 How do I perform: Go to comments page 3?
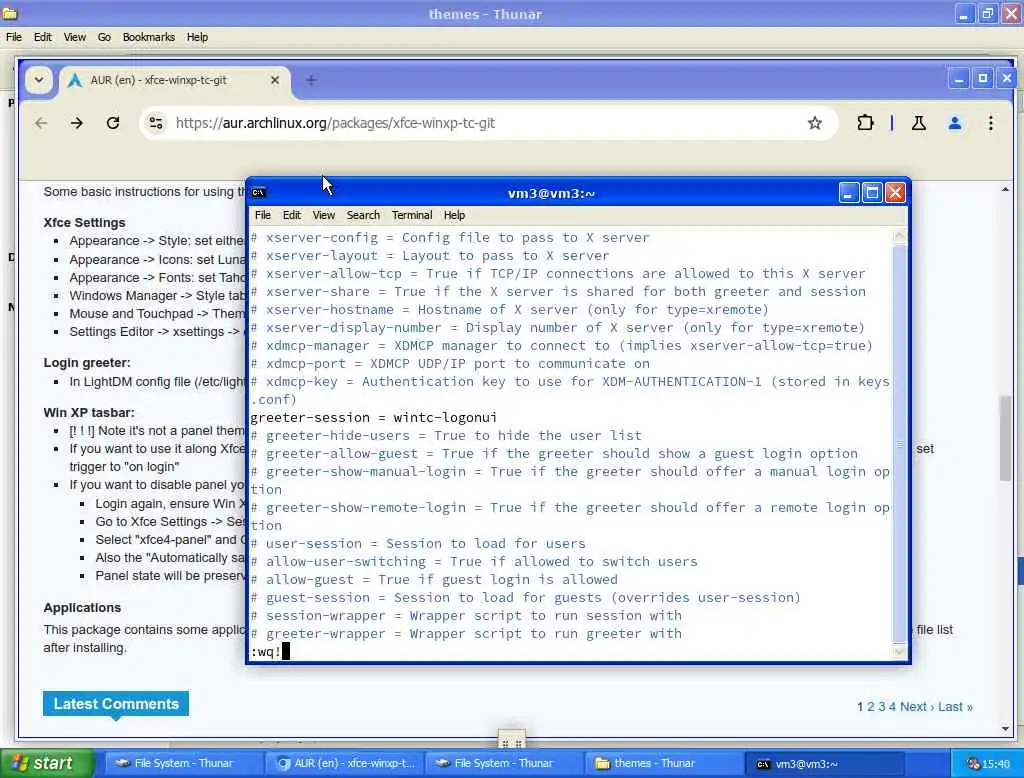click(881, 707)
